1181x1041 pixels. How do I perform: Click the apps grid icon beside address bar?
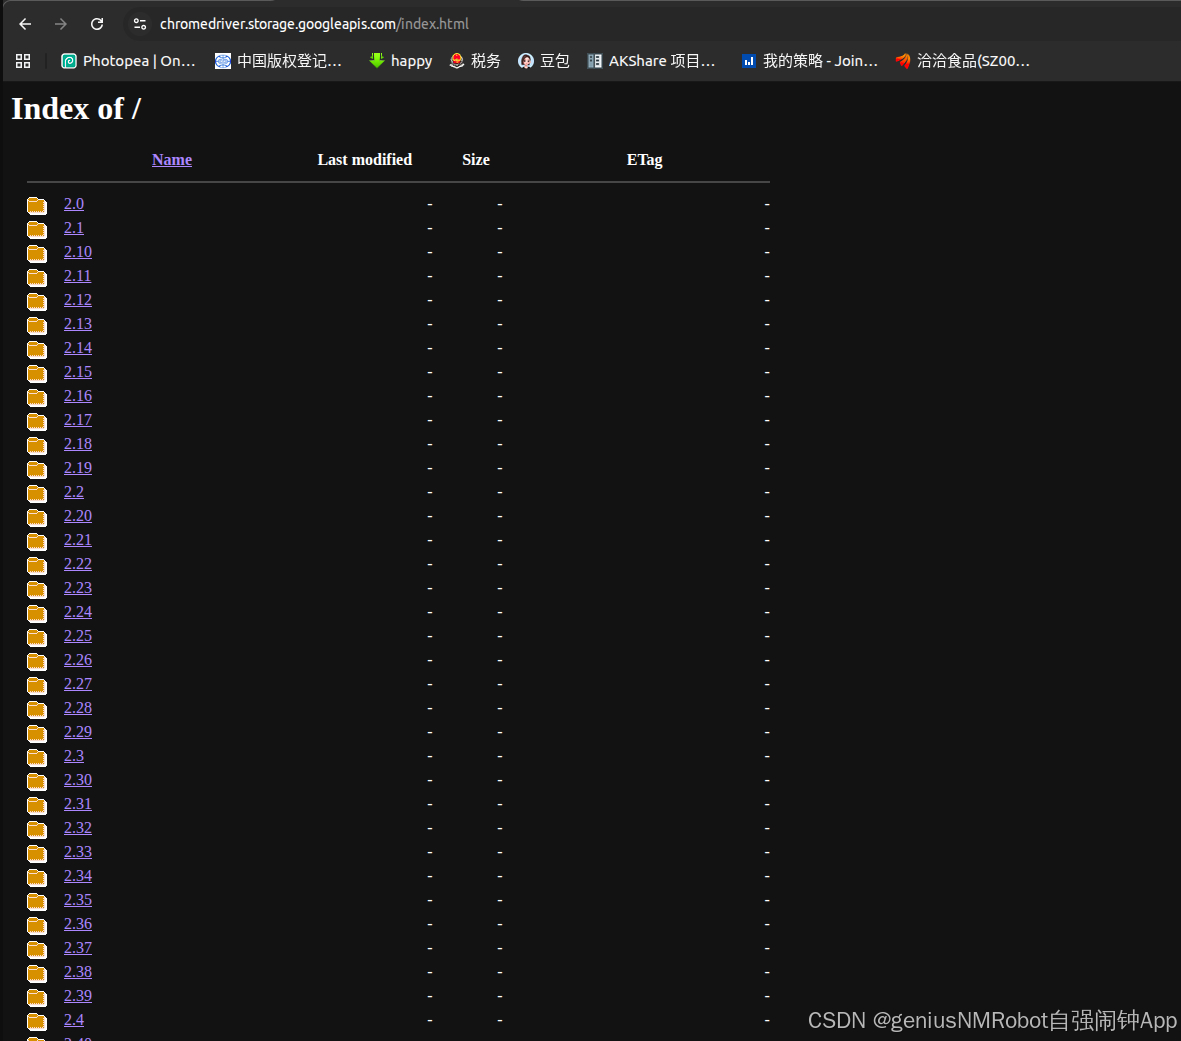click(x=22, y=60)
